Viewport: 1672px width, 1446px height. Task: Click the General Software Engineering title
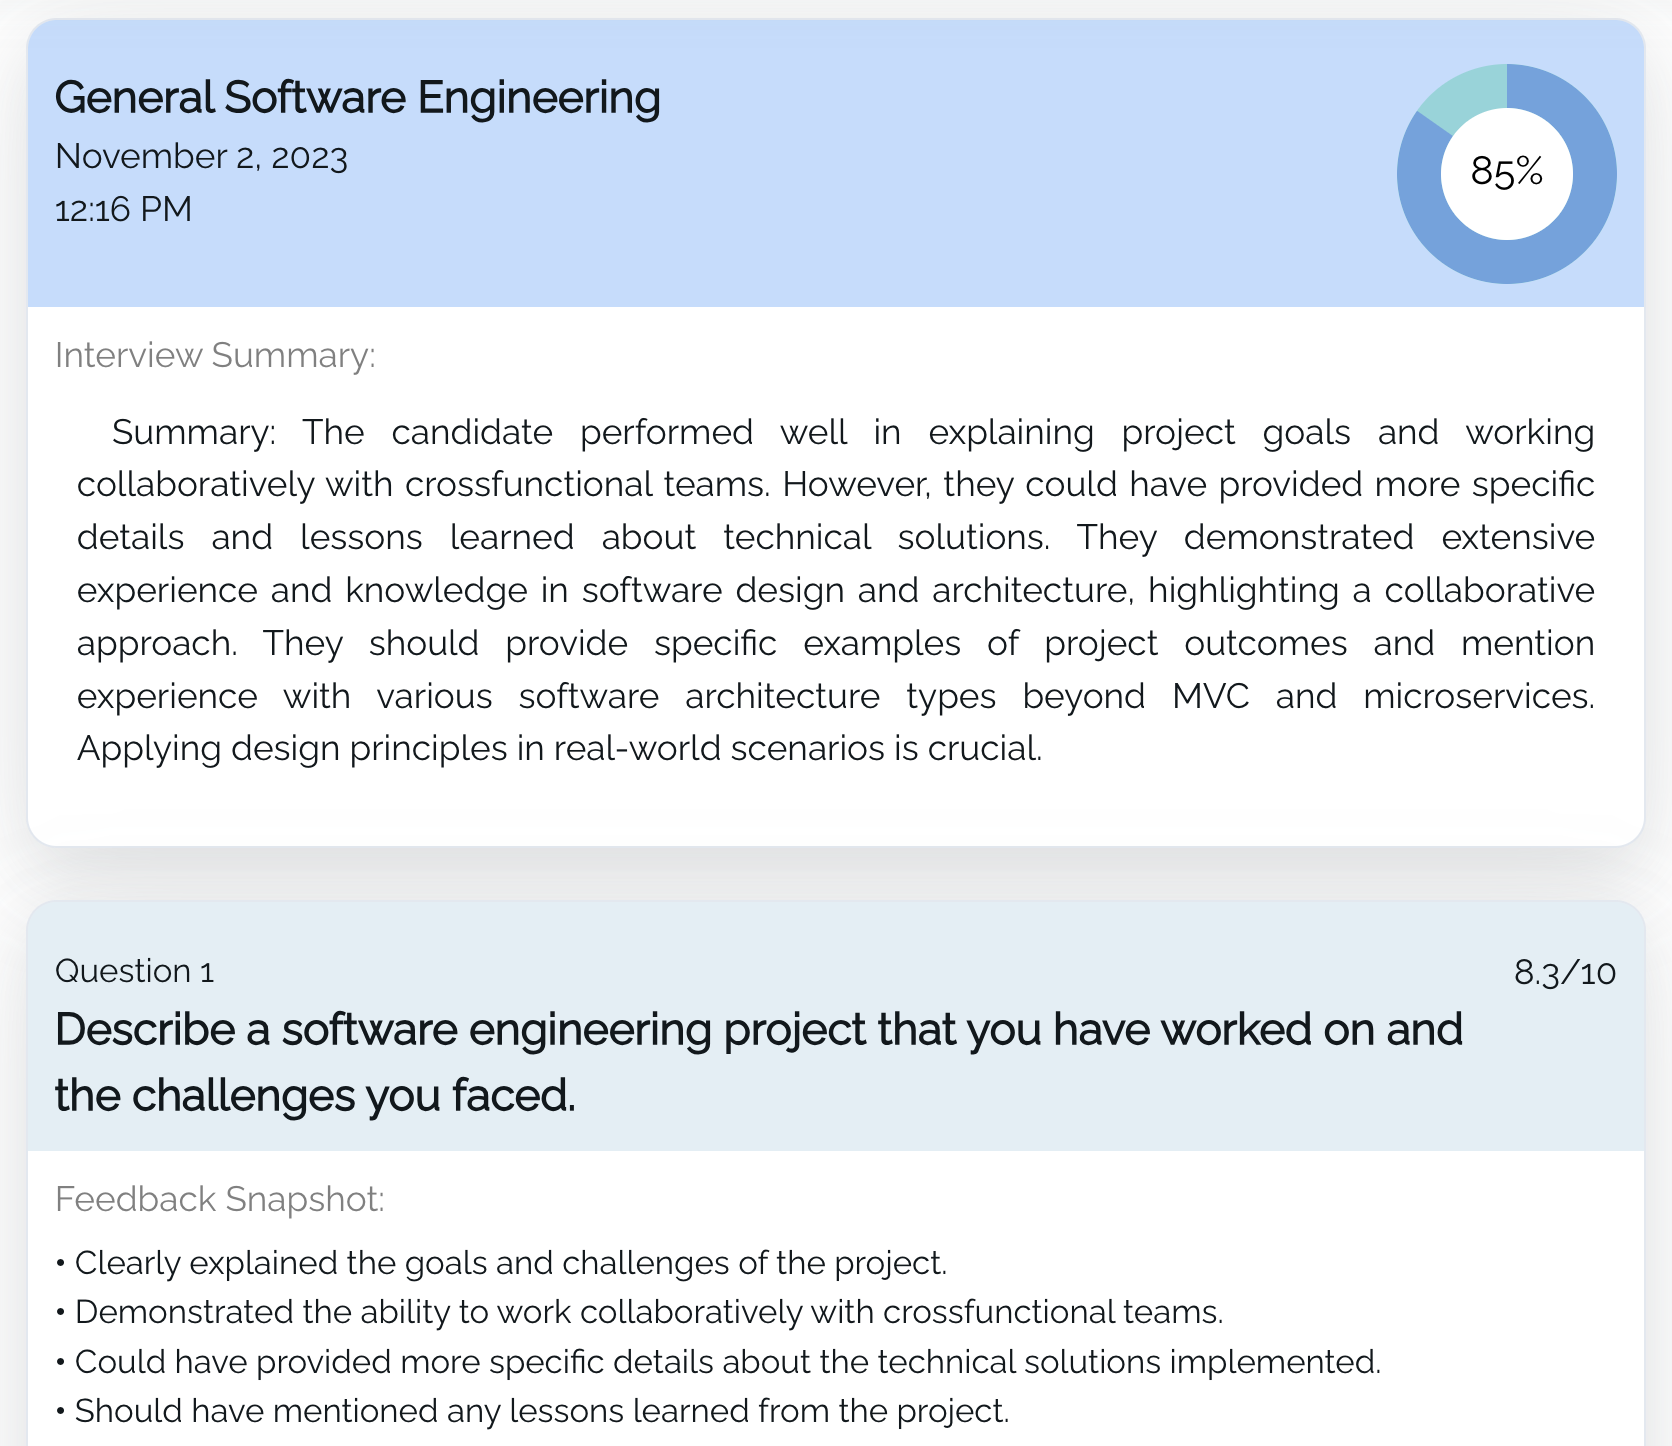click(x=357, y=98)
